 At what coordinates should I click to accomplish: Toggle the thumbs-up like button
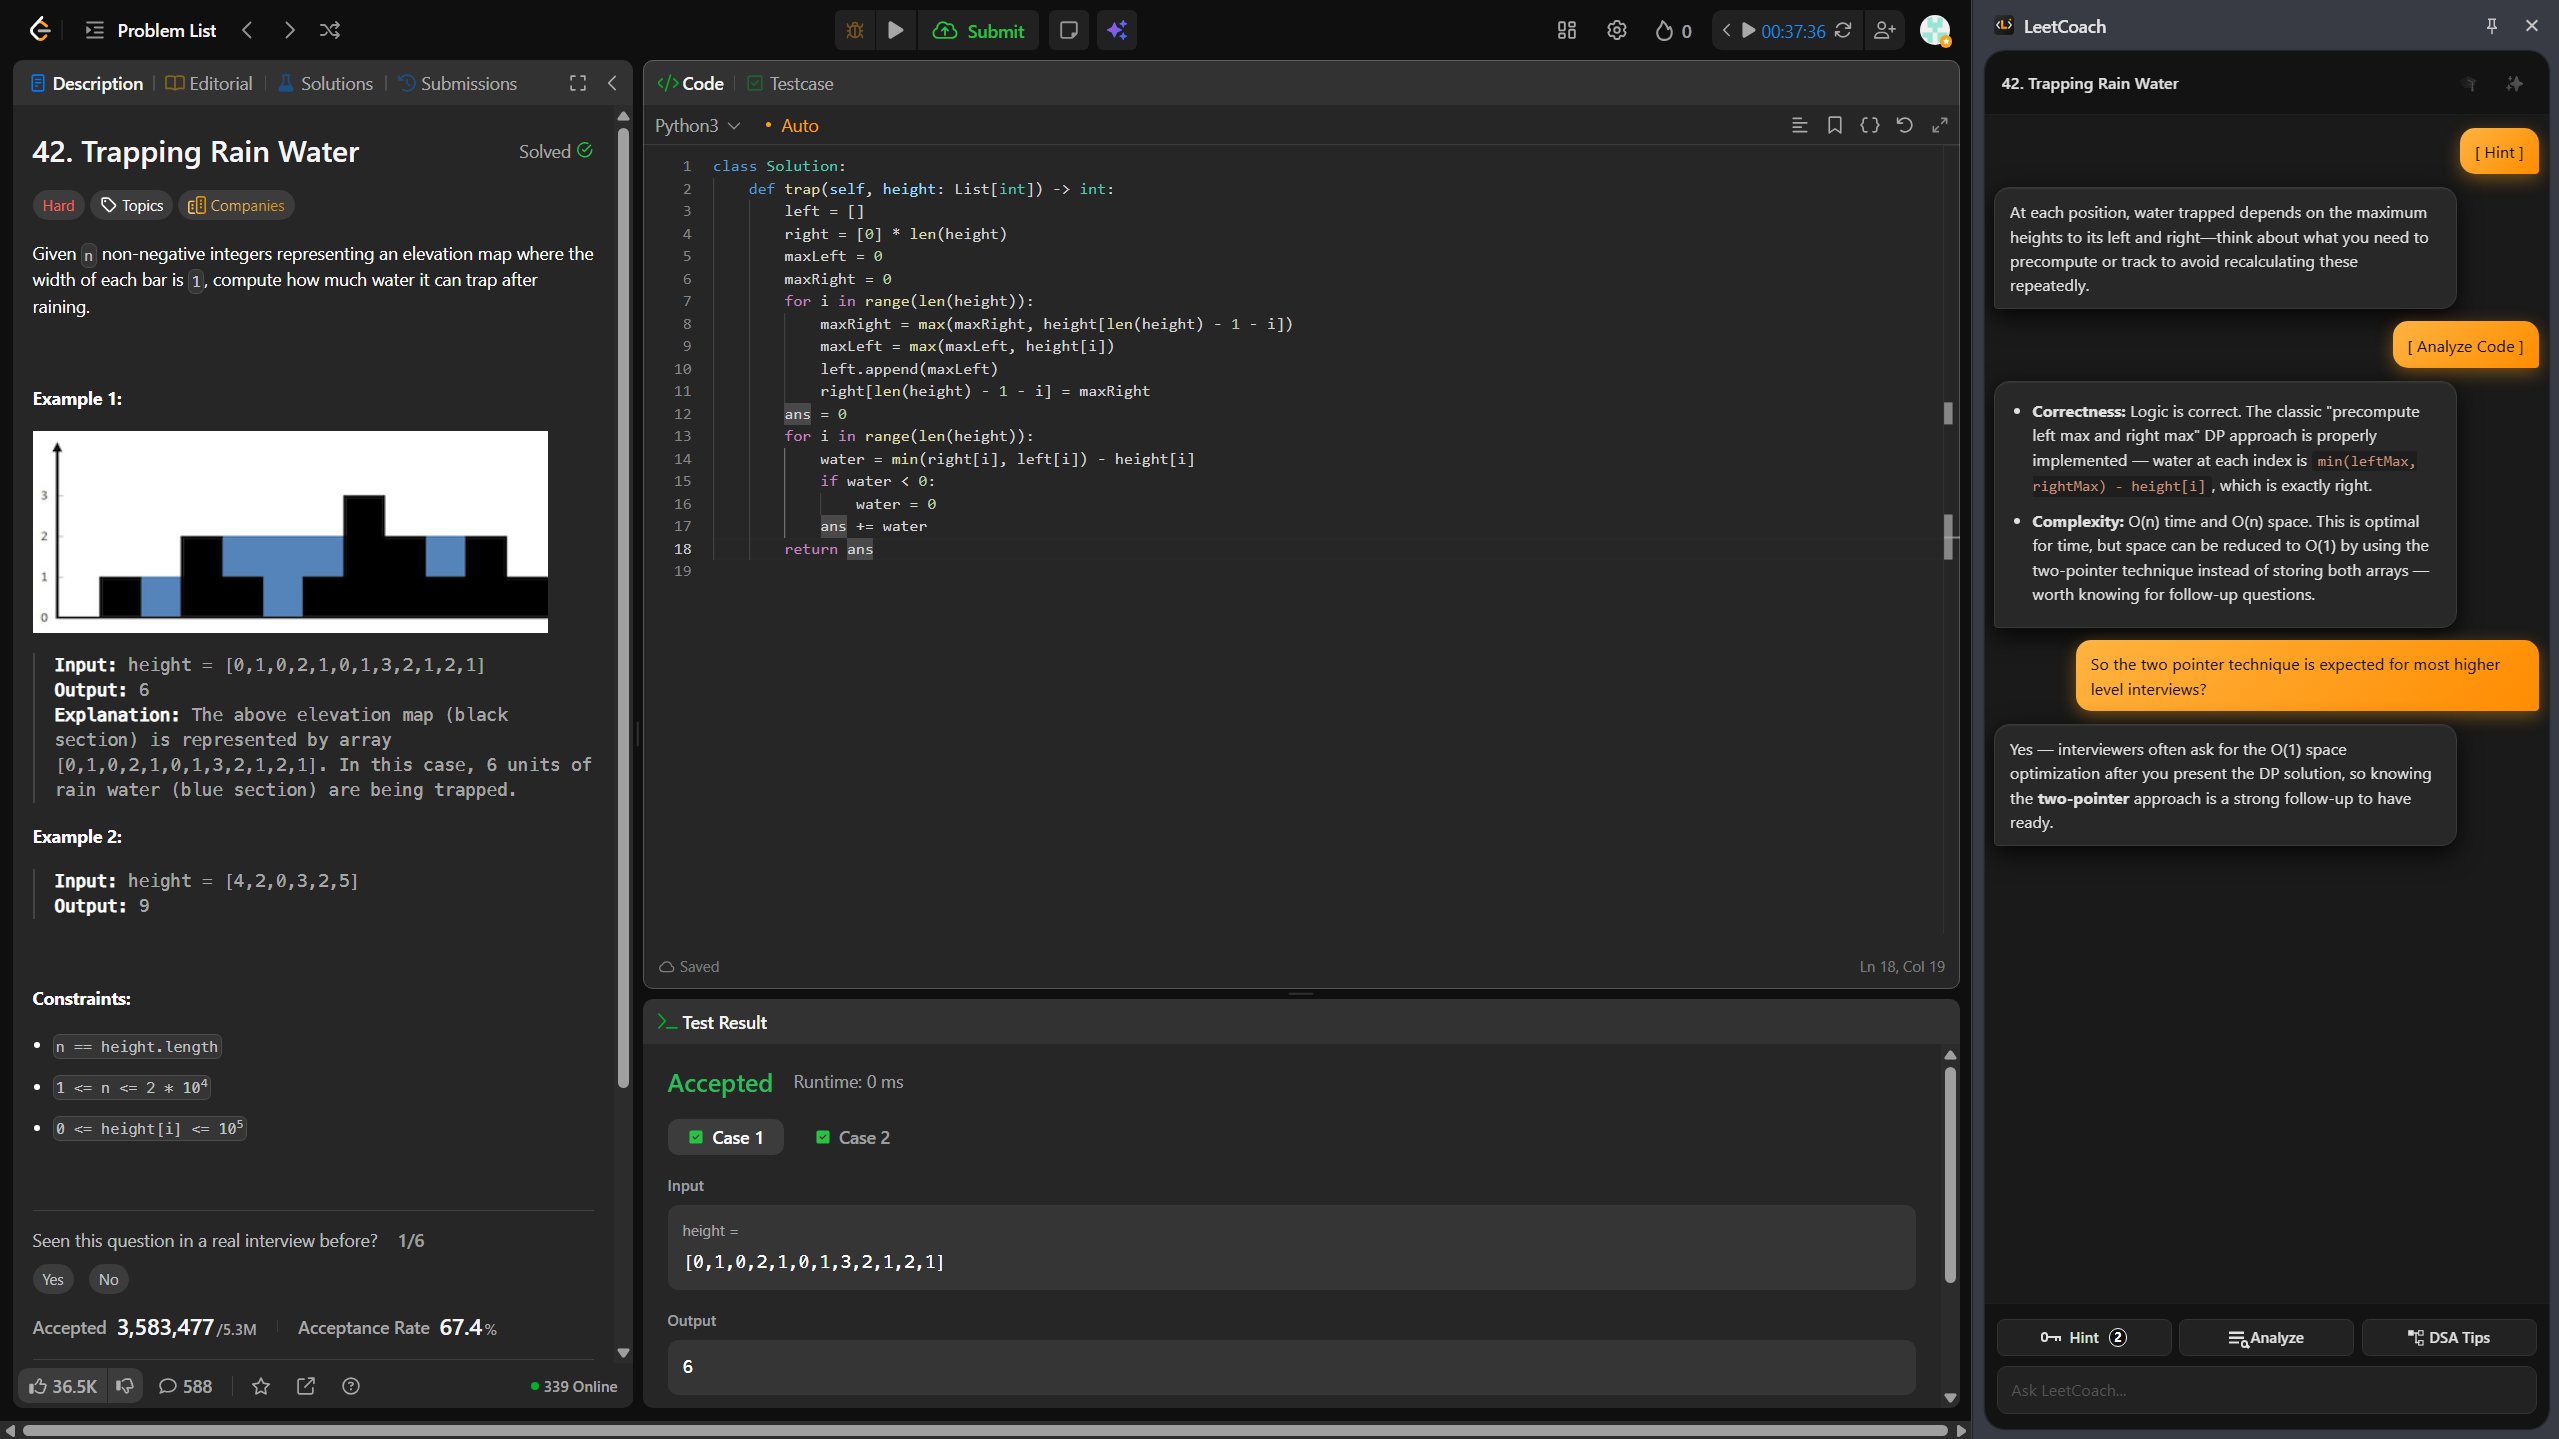click(x=62, y=1386)
